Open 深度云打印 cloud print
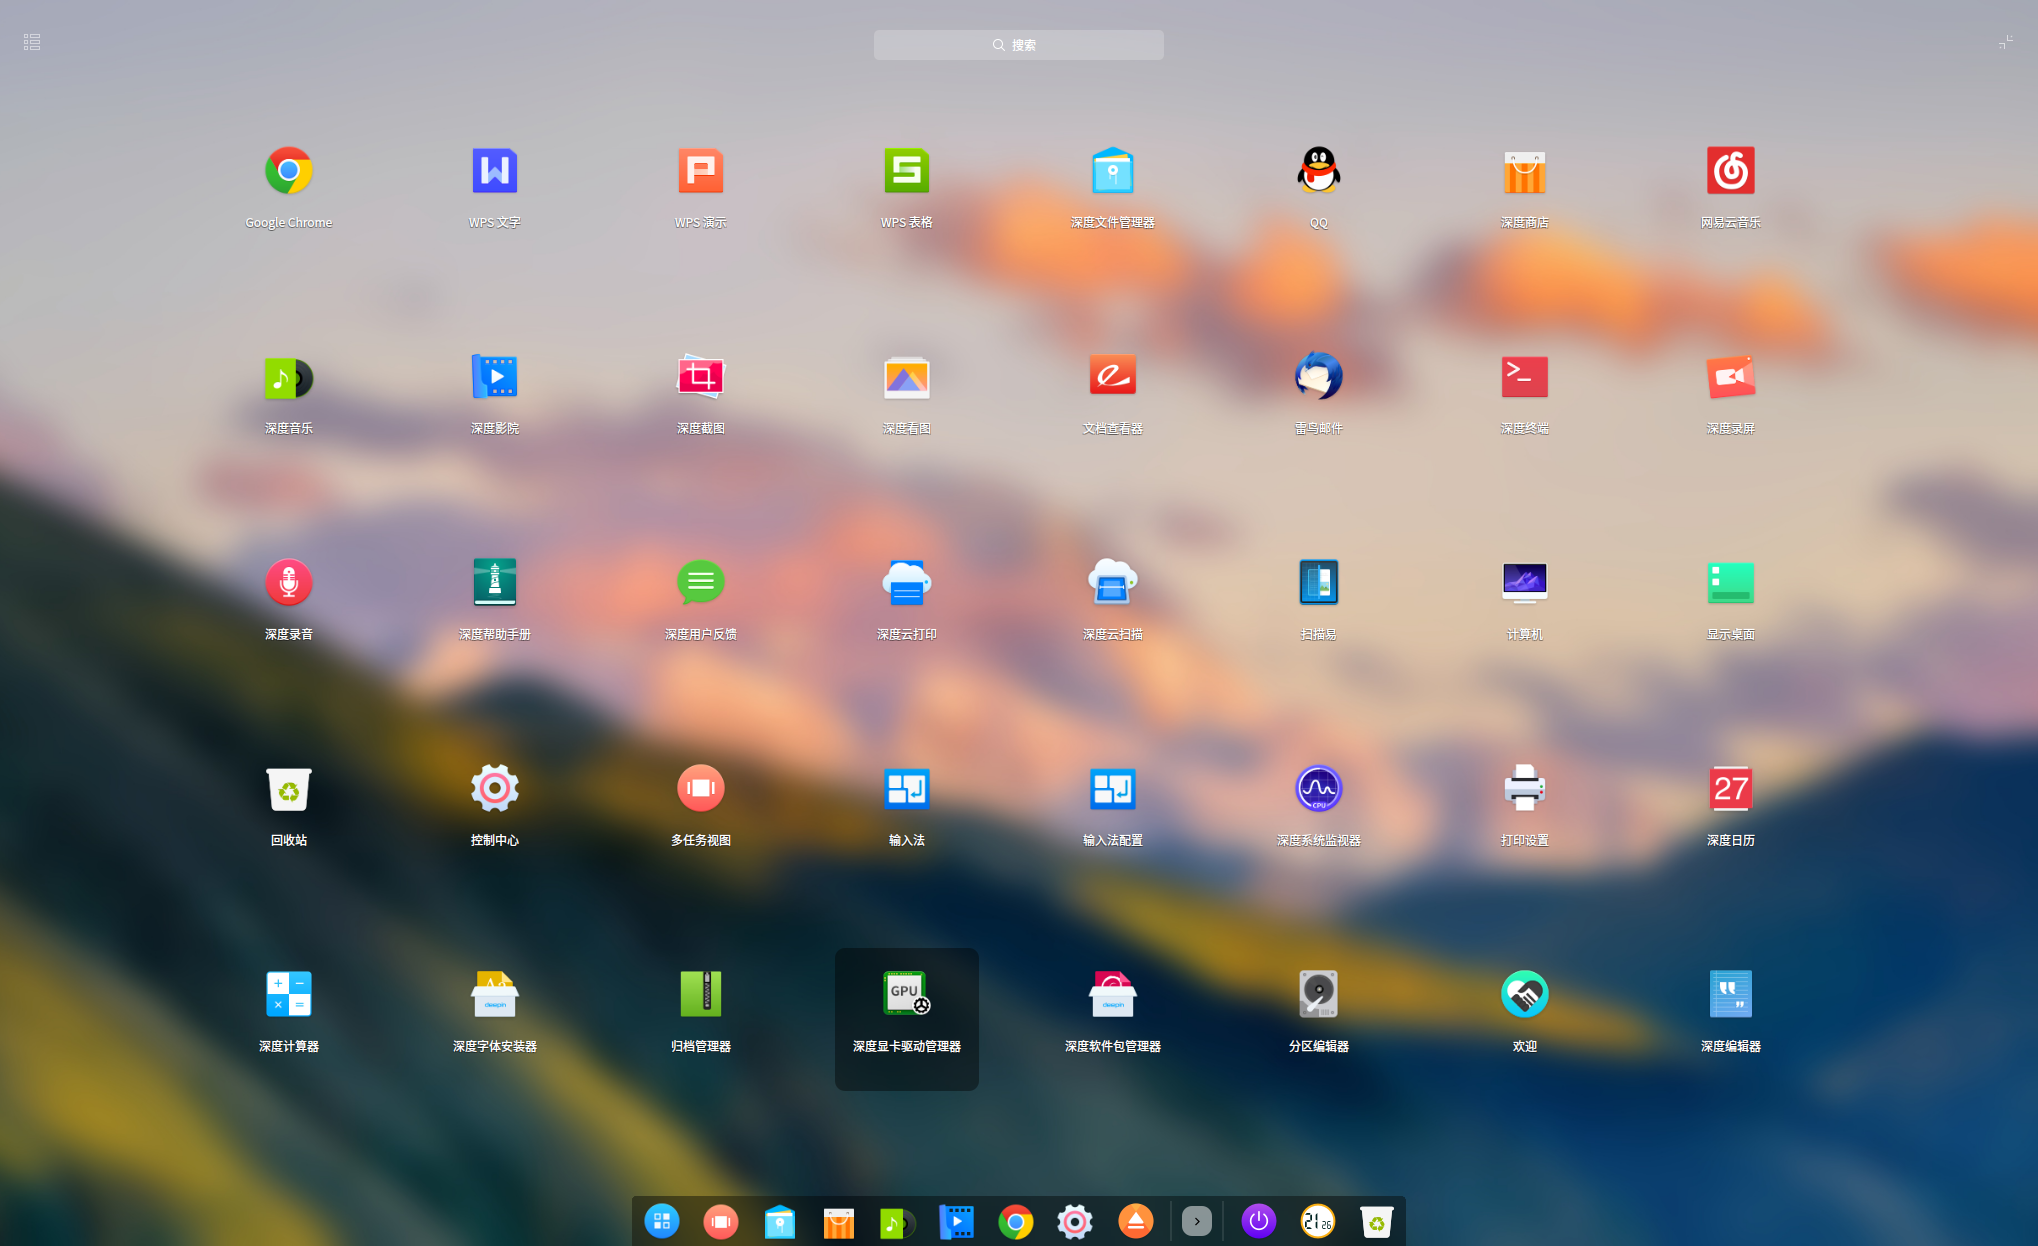The width and height of the screenshot is (2038, 1246). (906, 584)
